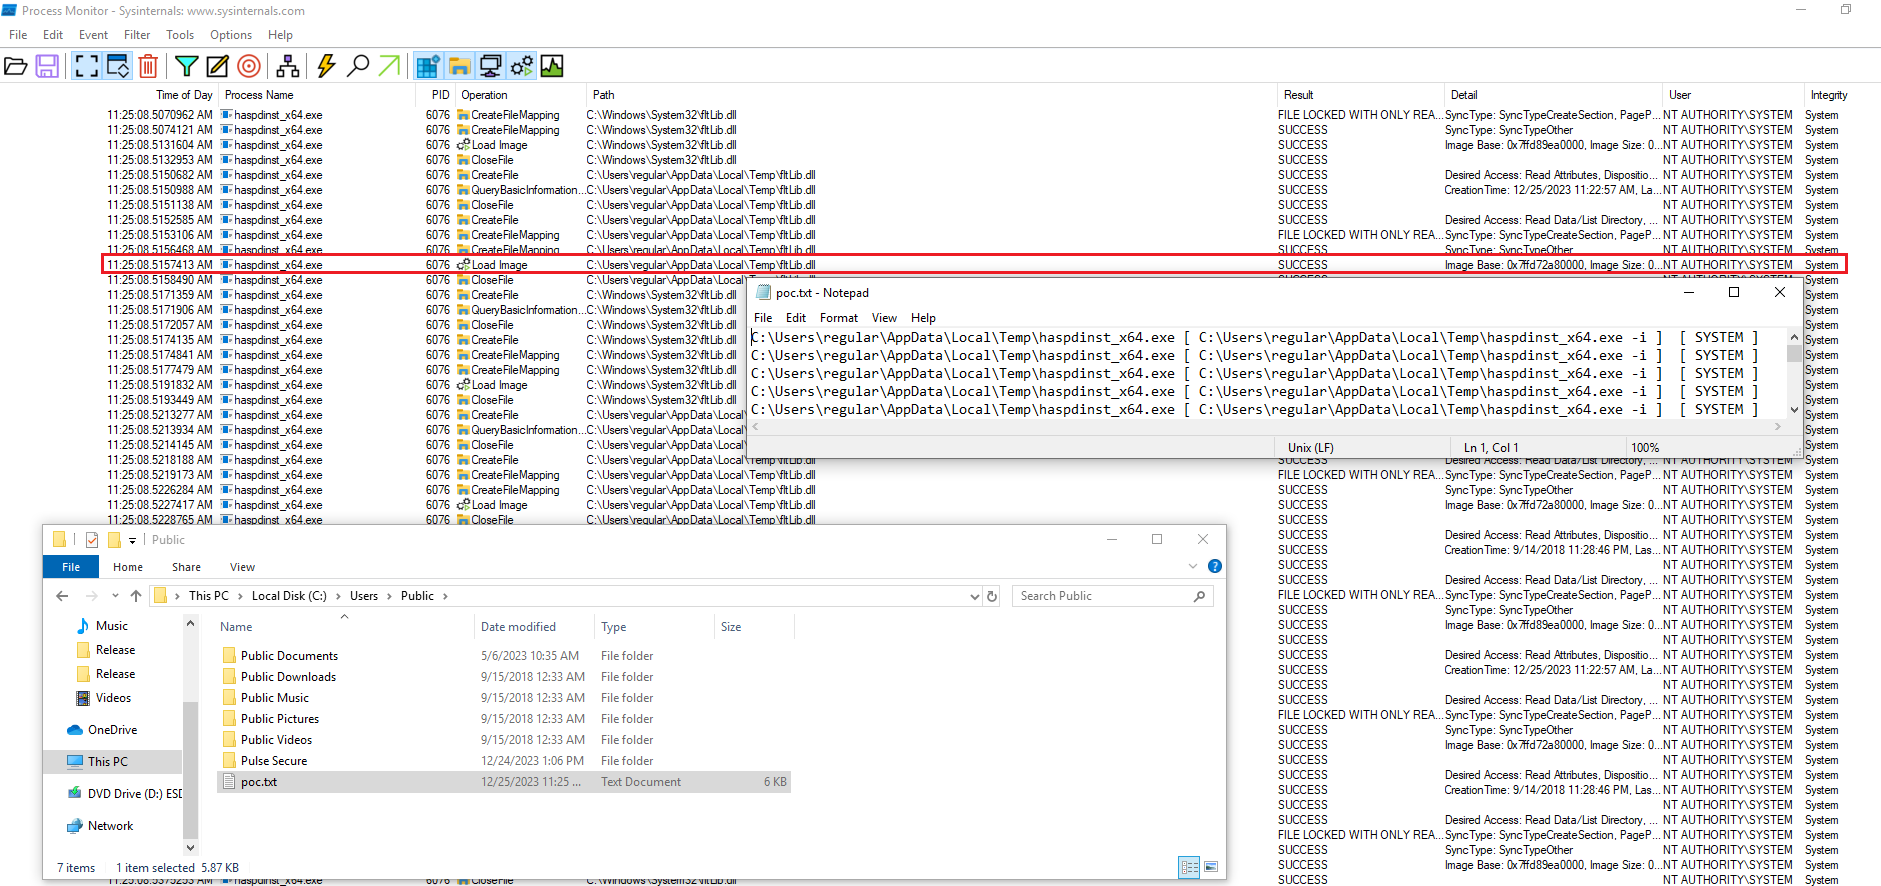This screenshot has width=1881, height=886.
Task: Click the Process Name column header
Action: pos(259,95)
